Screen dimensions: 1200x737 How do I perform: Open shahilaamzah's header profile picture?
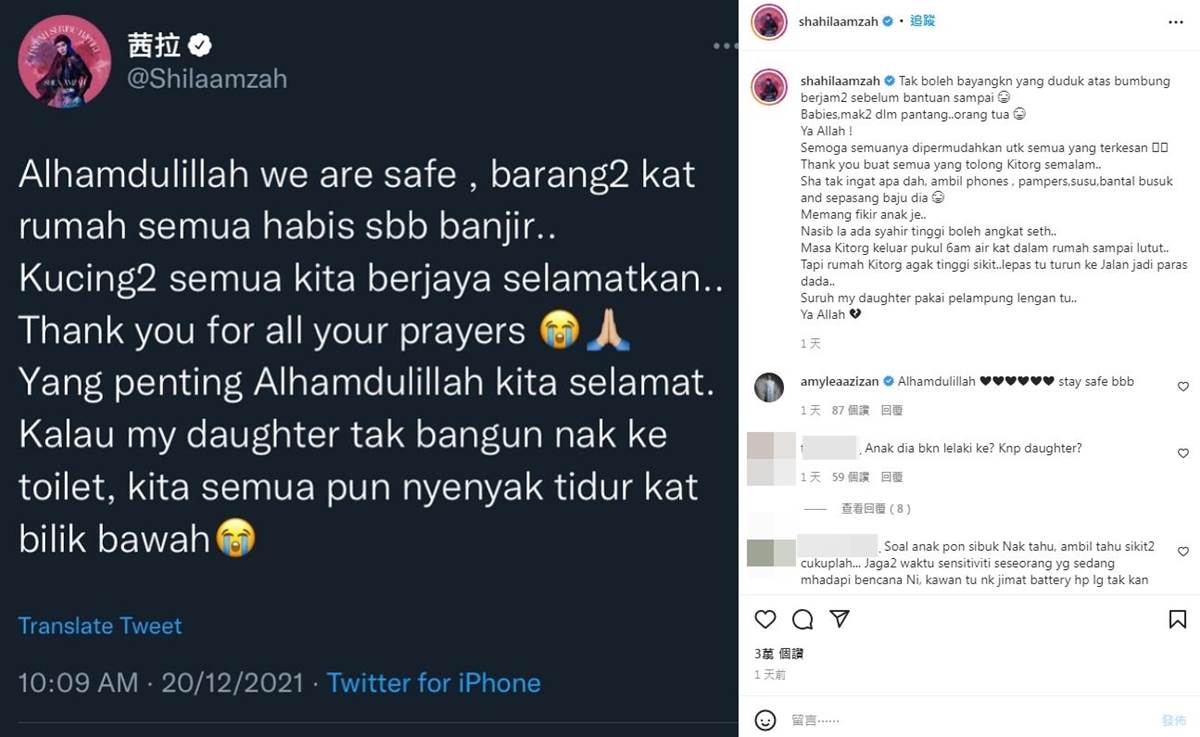pos(769,21)
